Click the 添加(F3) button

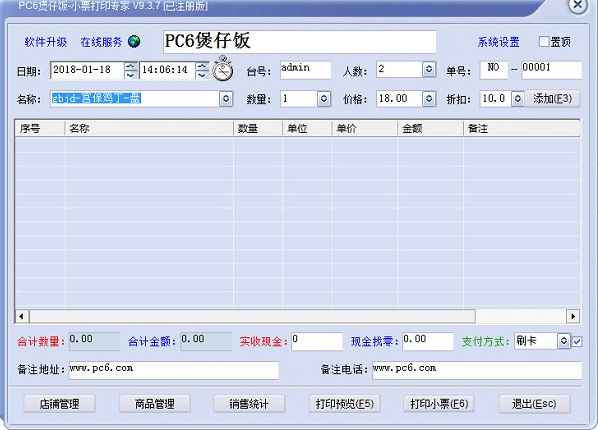pos(553,99)
